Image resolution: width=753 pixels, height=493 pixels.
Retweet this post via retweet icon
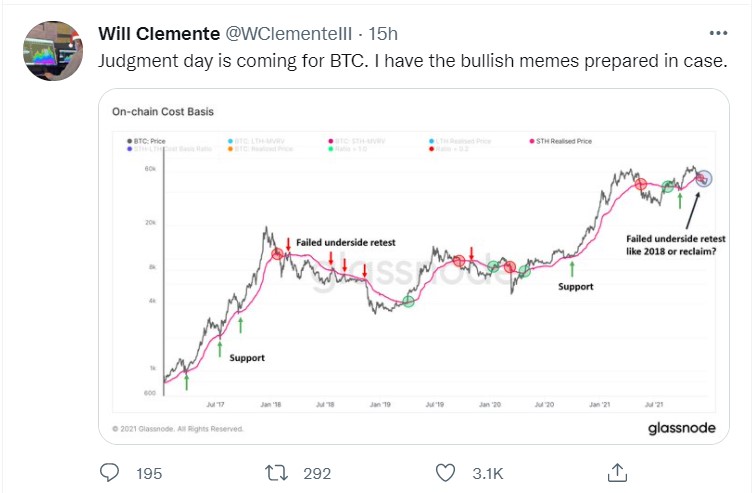pos(277,473)
